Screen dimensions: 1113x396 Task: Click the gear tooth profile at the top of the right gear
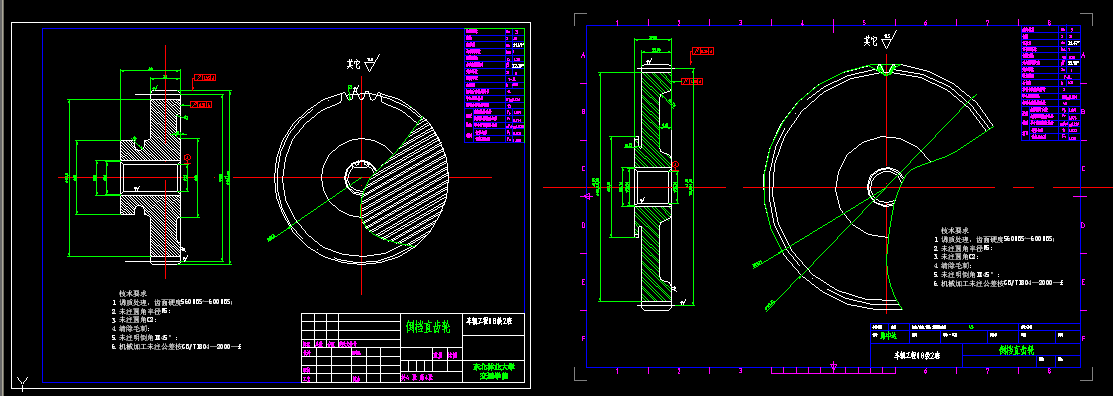tap(888, 70)
